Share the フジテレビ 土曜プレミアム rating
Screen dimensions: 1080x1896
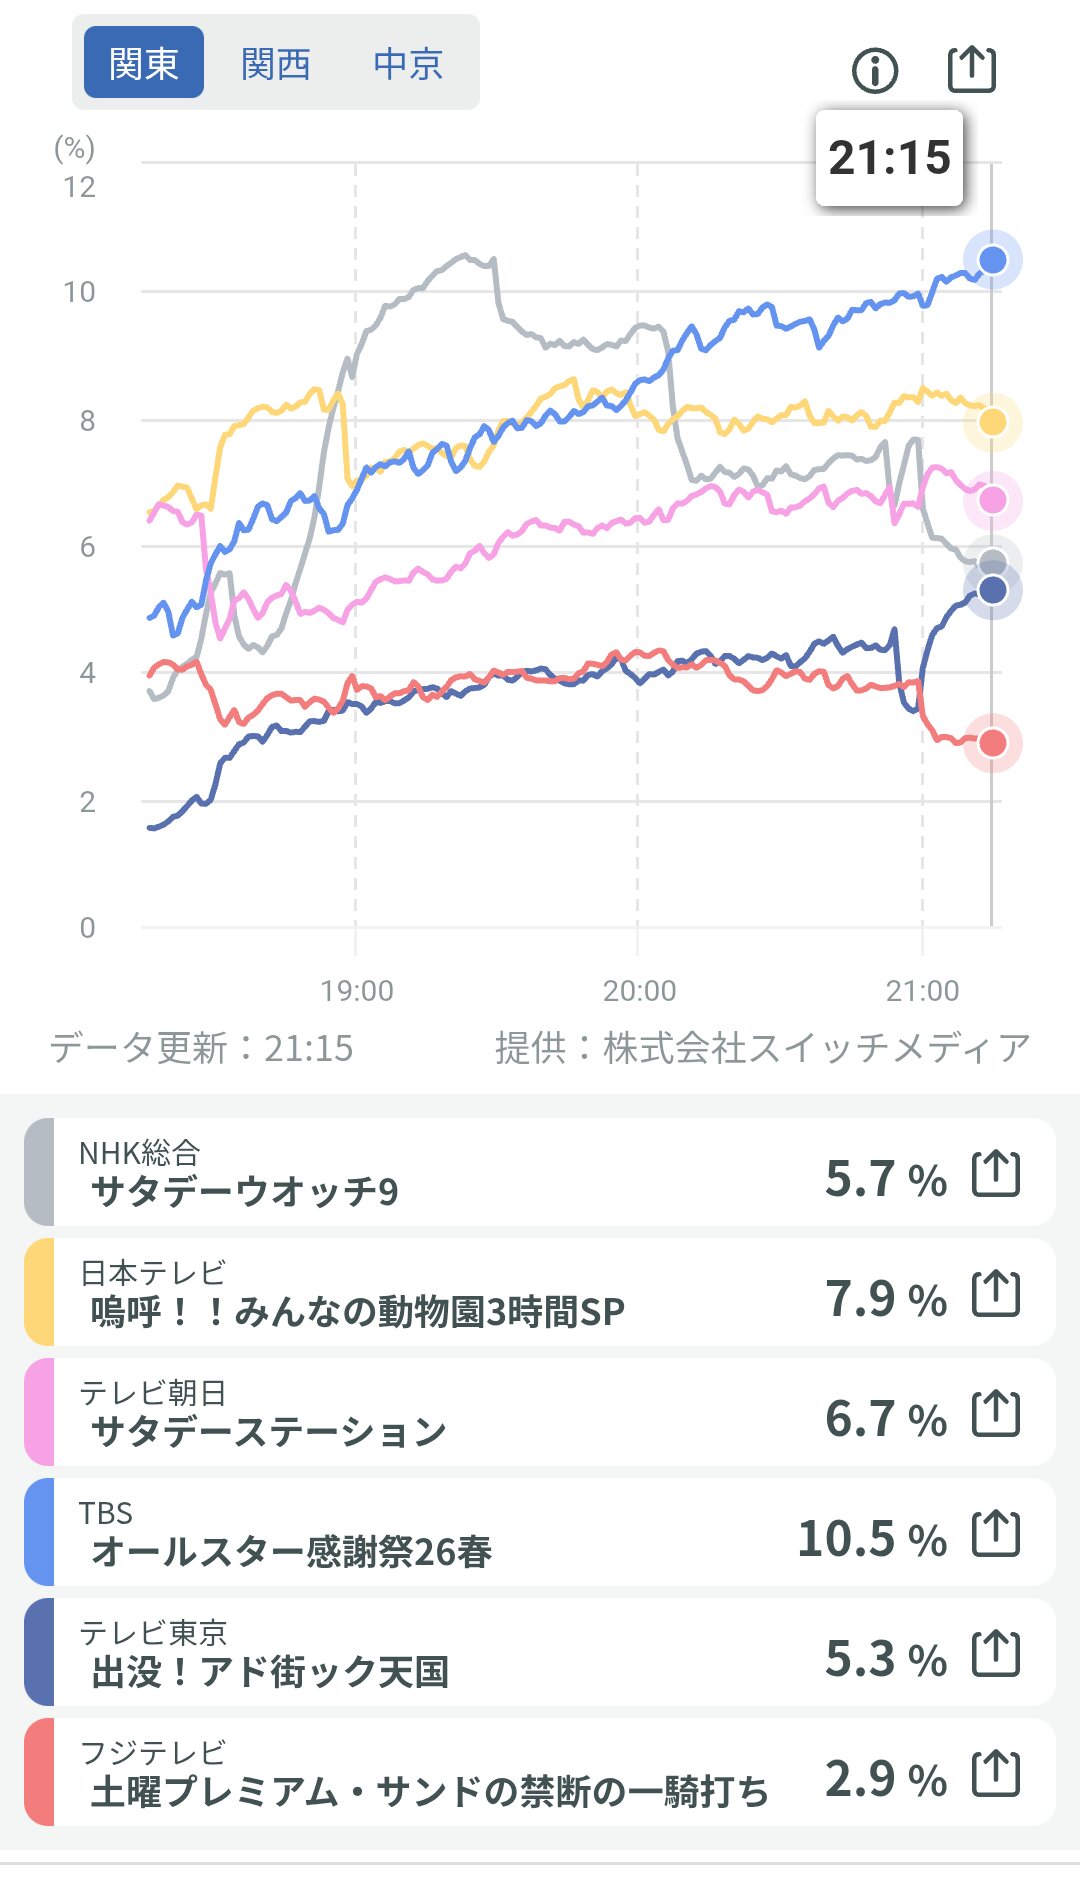click(996, 1773)
